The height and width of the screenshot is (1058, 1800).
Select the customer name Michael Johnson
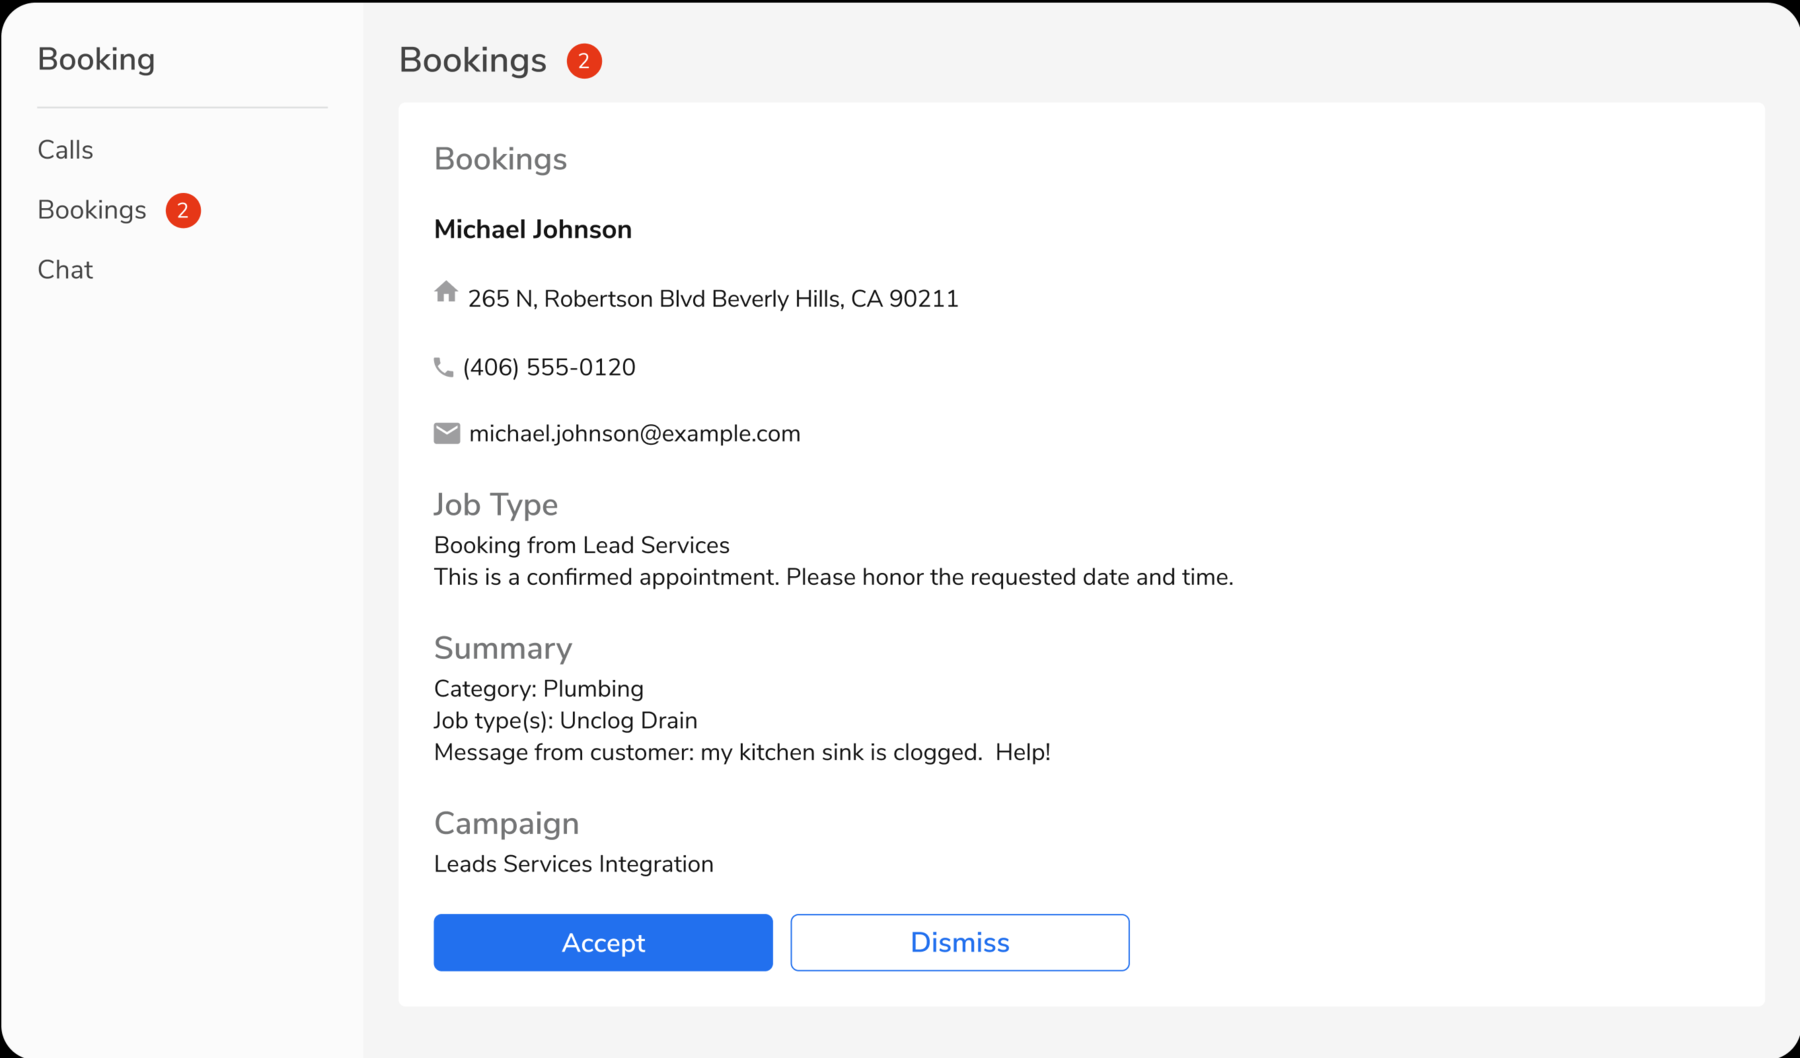[x=532, y=229]
